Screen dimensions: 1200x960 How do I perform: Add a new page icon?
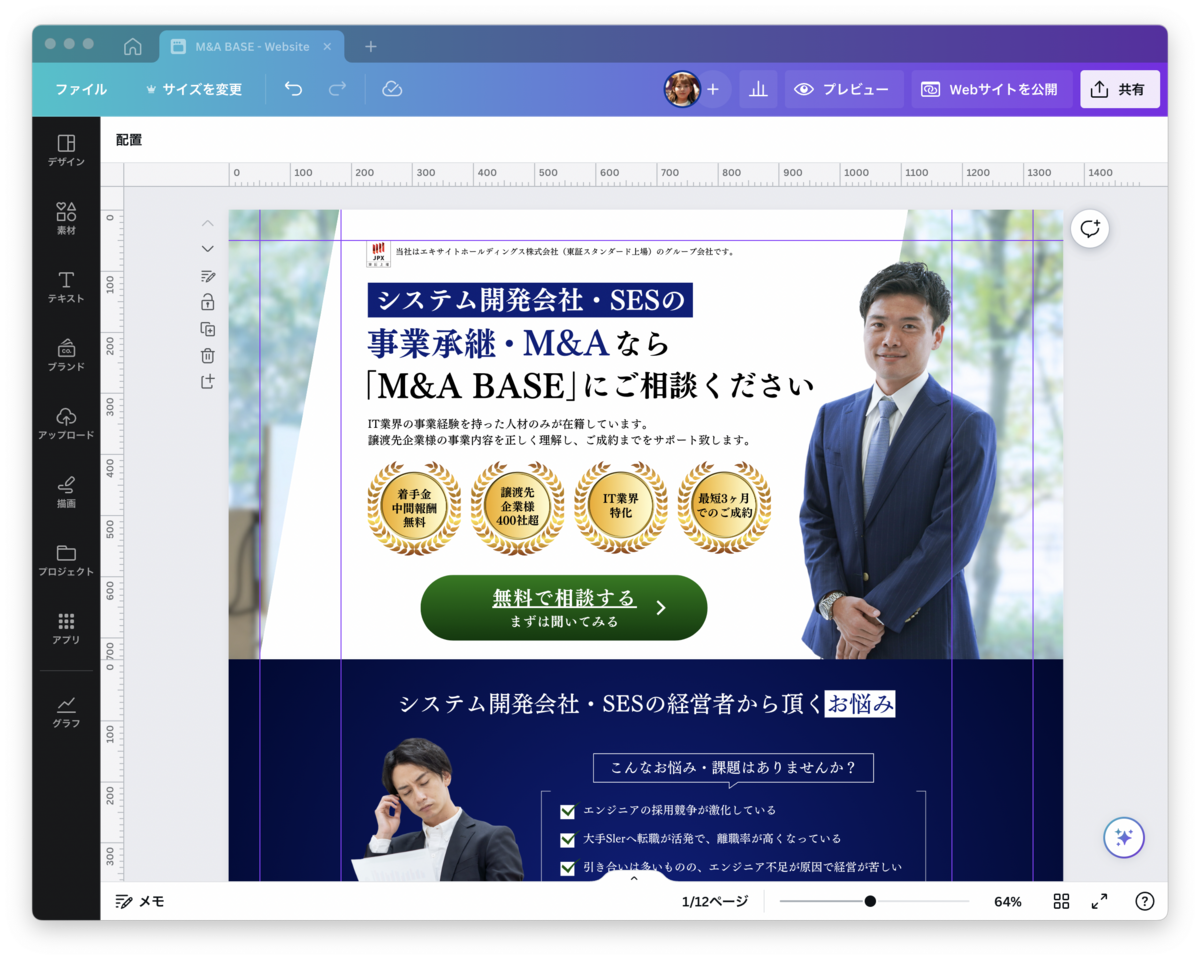[208, 382]
